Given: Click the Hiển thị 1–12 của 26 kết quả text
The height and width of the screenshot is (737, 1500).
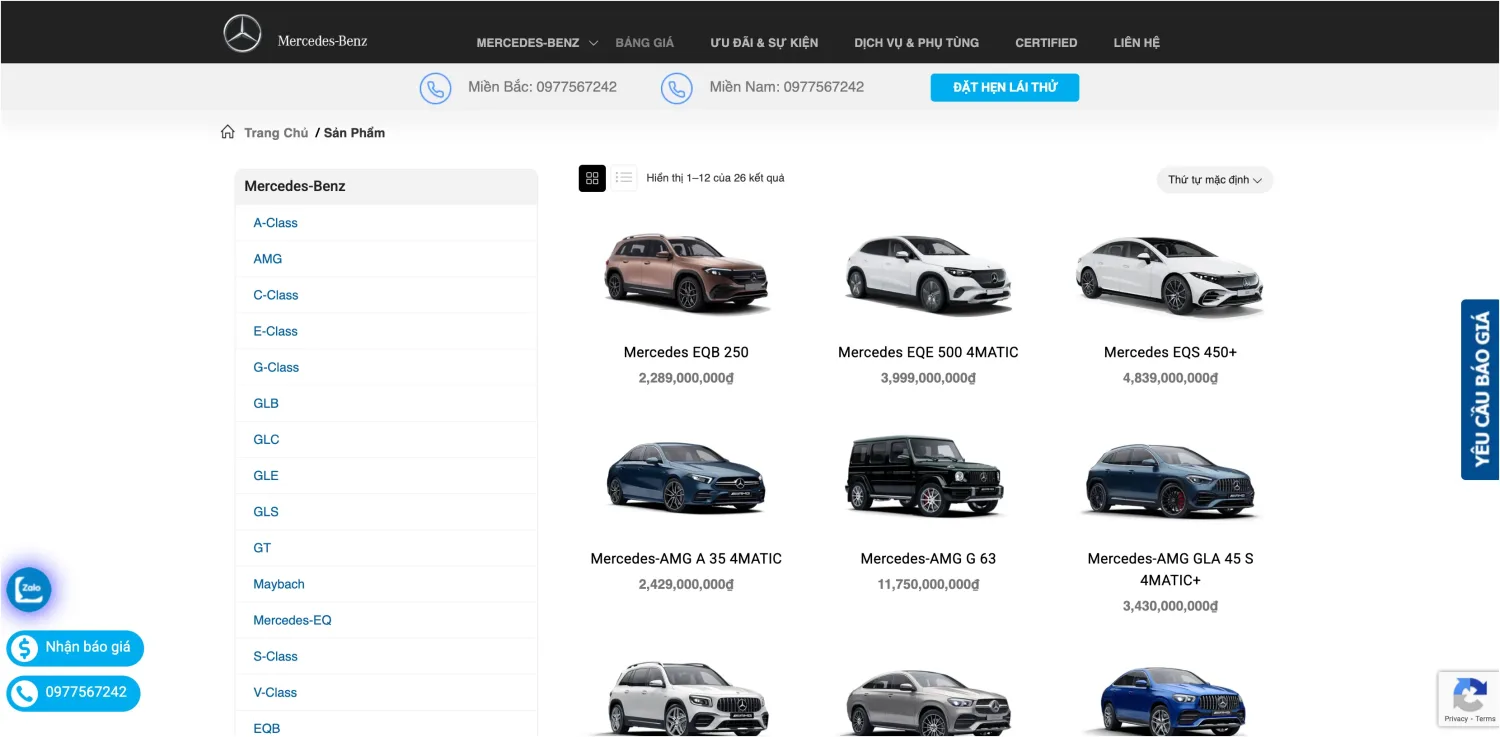Looking at the screenshot, I should click(x=715, y=178).
